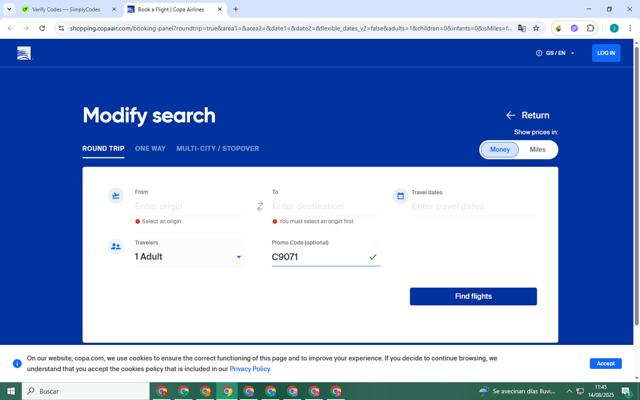640x400 pixels.
Task: Open the Extensions puzzle icon
Action: pyautogui.click(x=590, y=28)
